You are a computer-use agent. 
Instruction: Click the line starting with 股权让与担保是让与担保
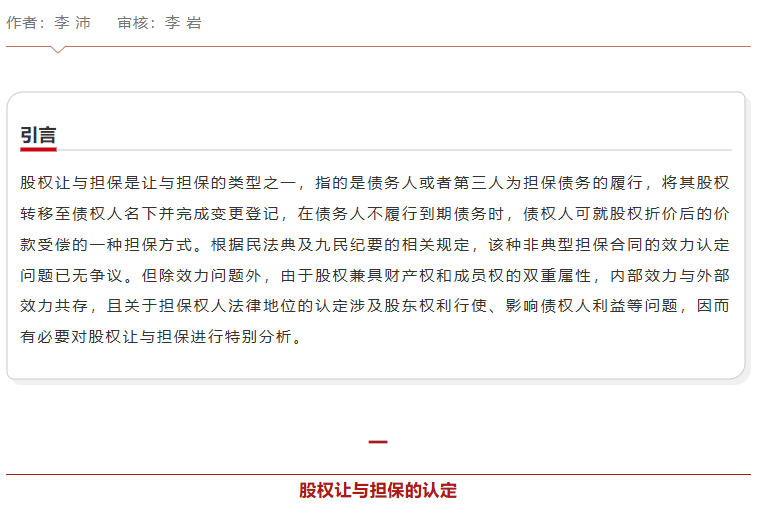[x=375, y=183]
